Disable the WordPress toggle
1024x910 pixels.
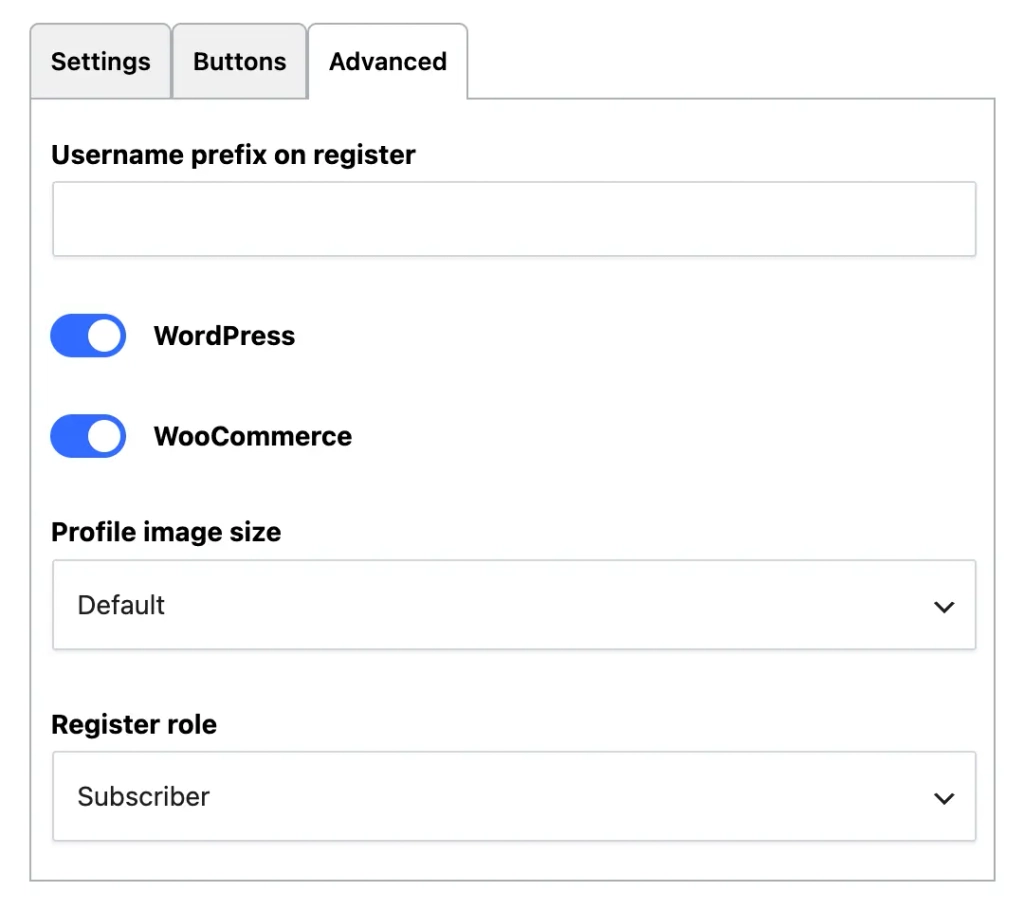[x=88, y=336]
